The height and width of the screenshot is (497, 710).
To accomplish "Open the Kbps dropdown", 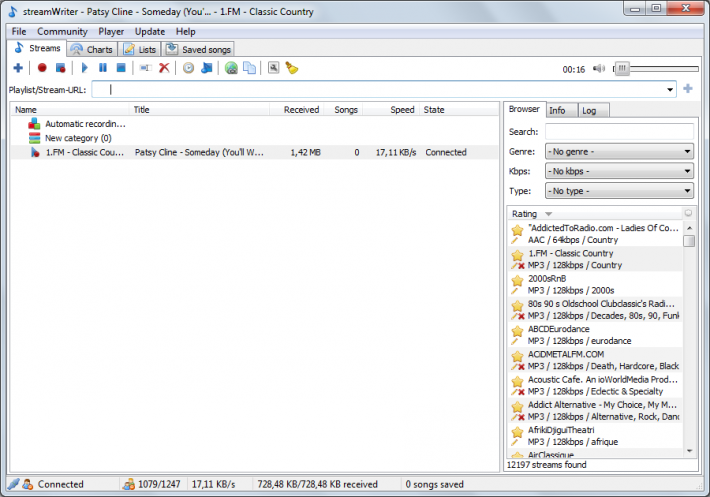I will pos(619,171).
